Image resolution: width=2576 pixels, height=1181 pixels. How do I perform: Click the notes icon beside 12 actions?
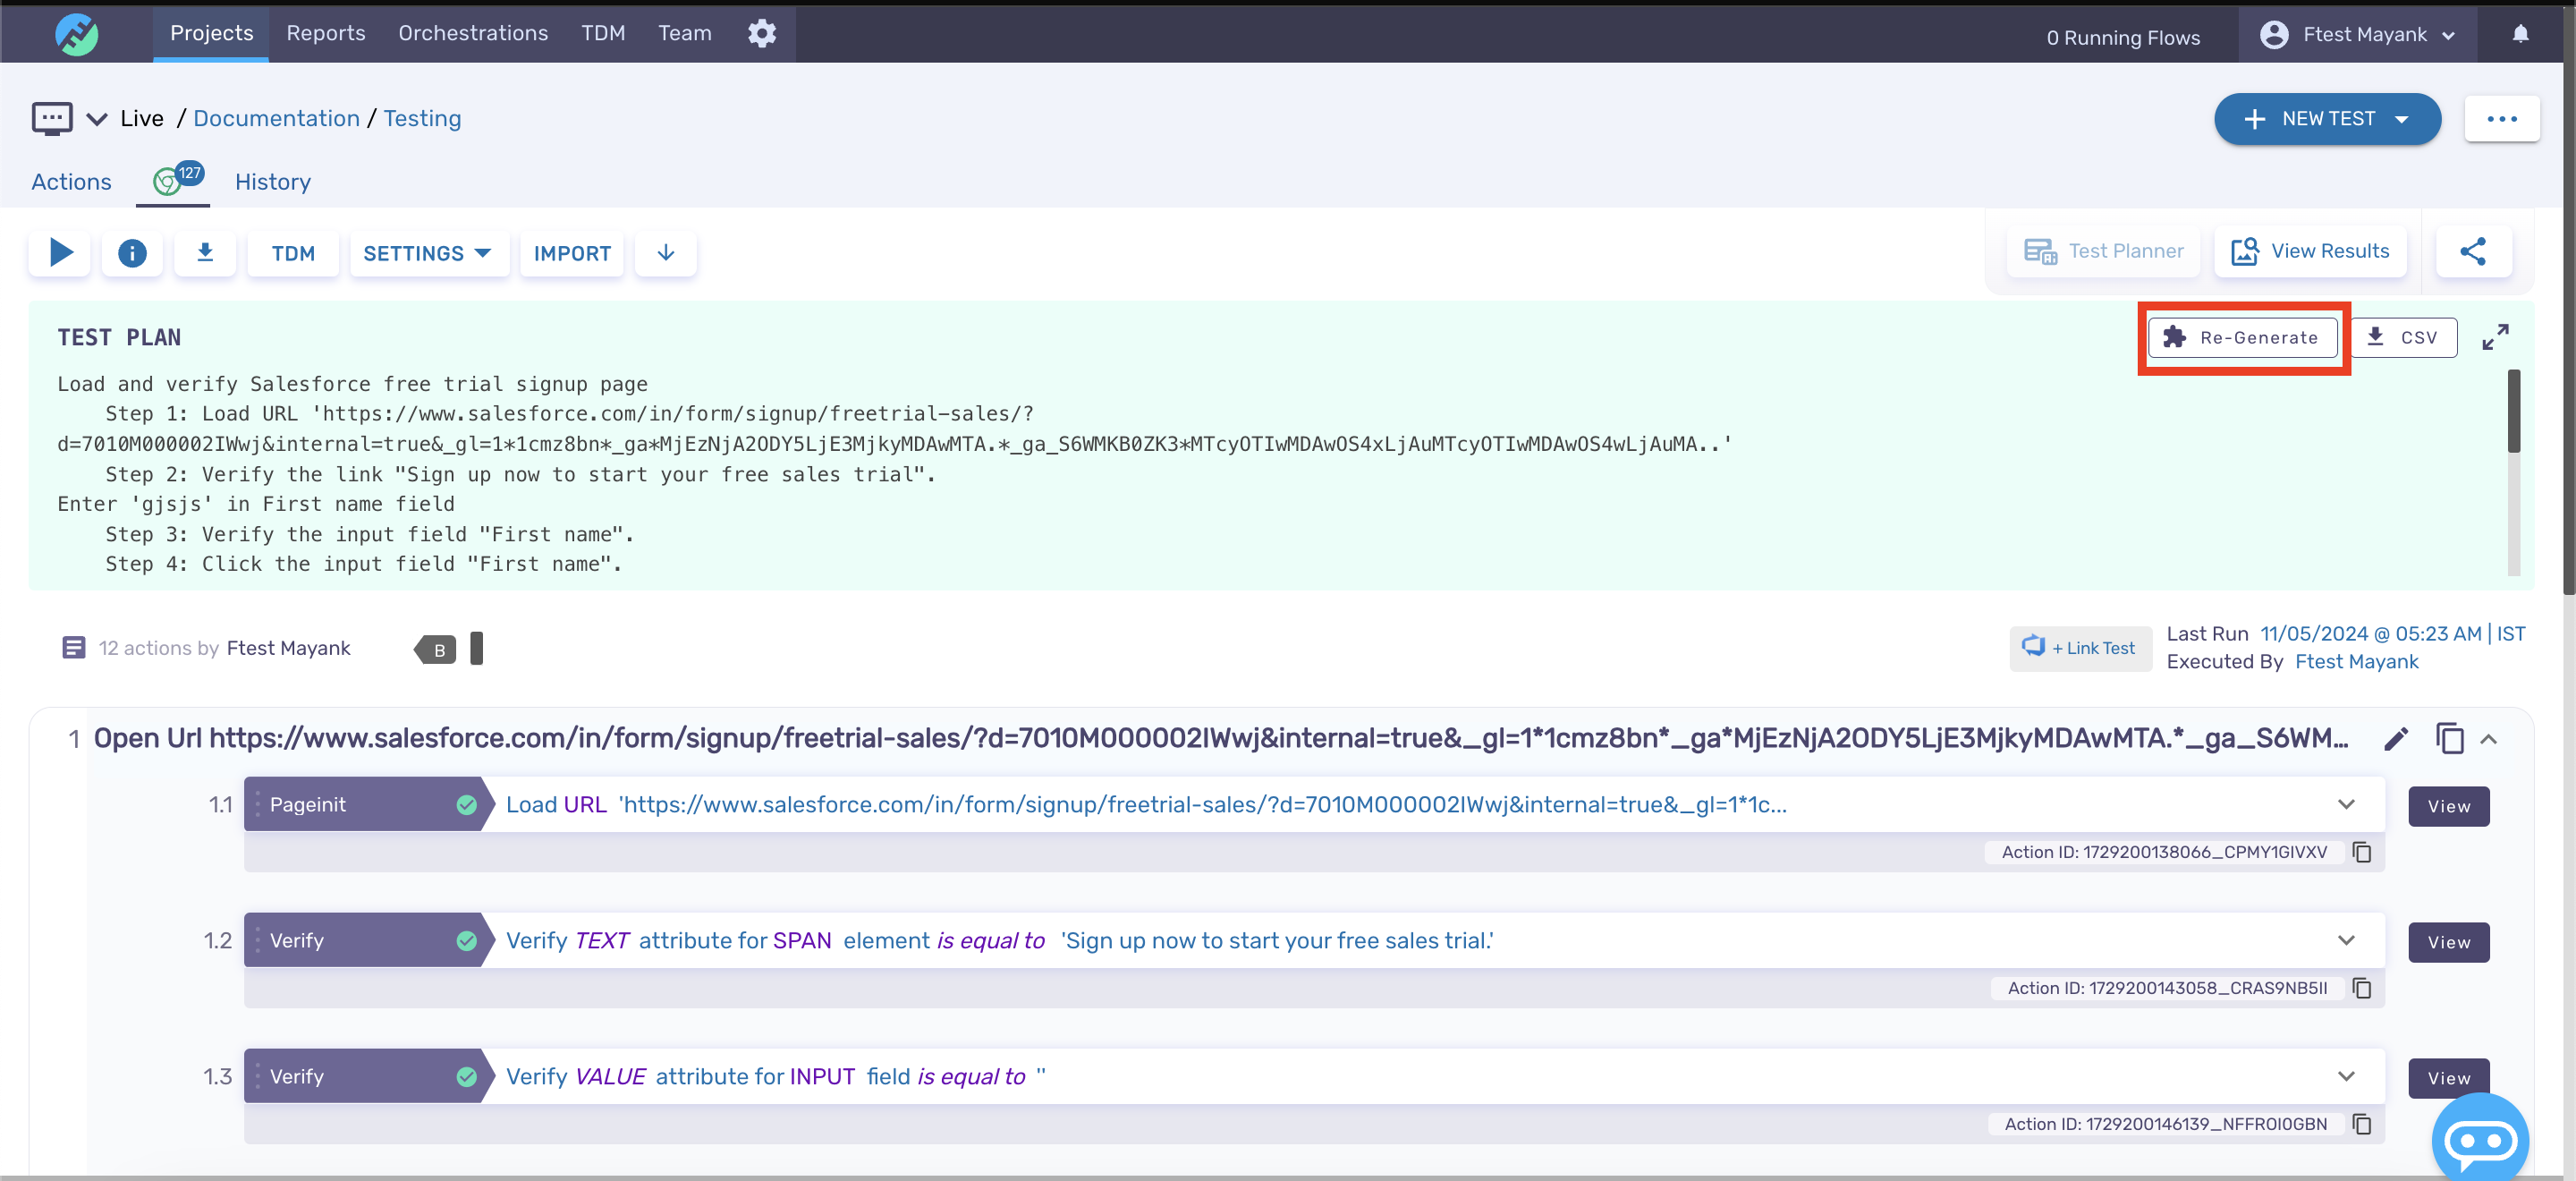[73, 648]
